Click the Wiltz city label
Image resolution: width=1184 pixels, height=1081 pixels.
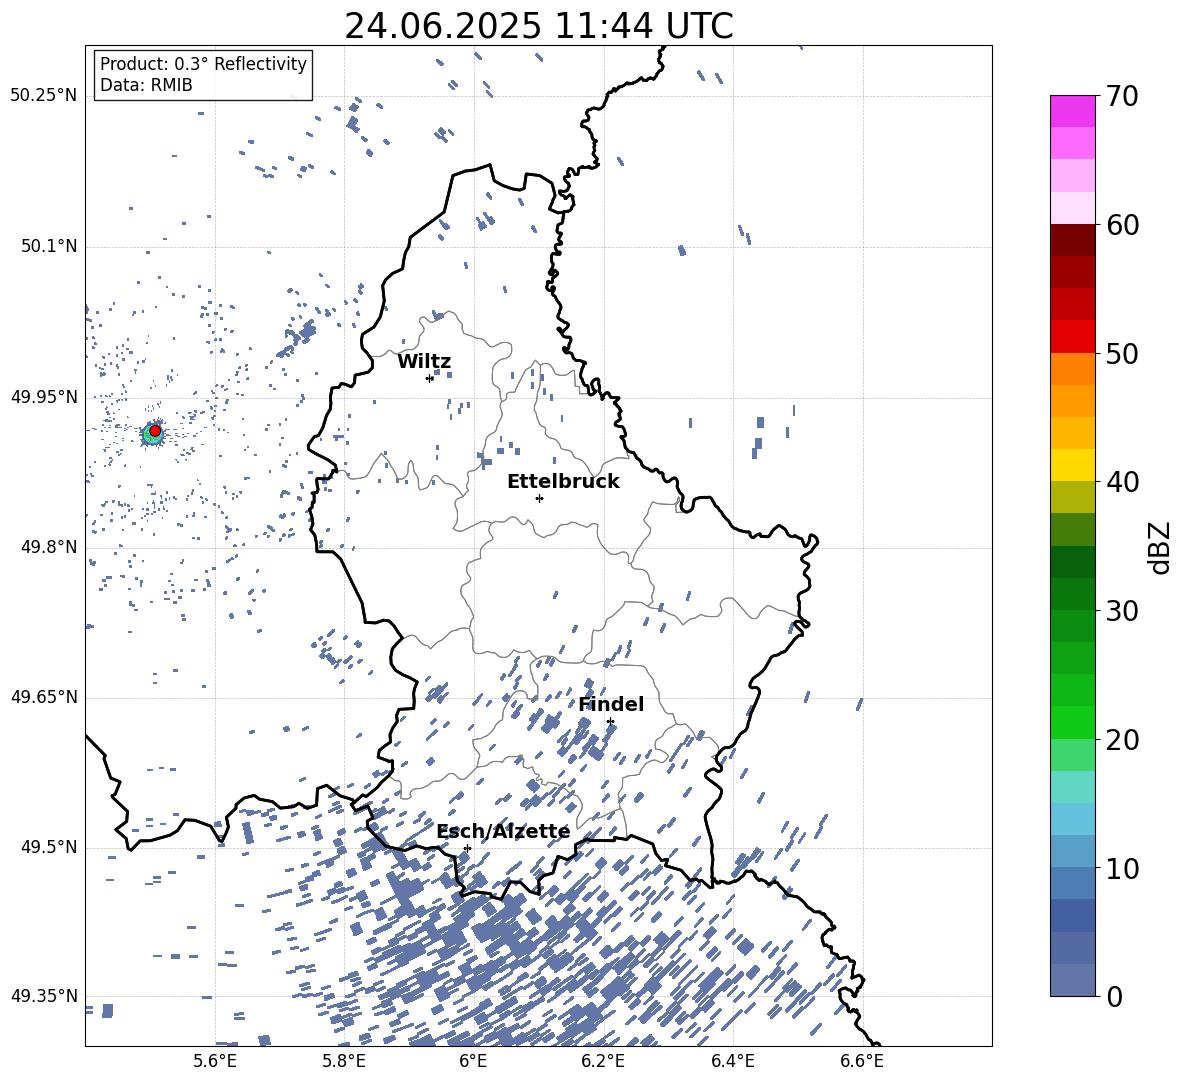(x=424, y=362)
